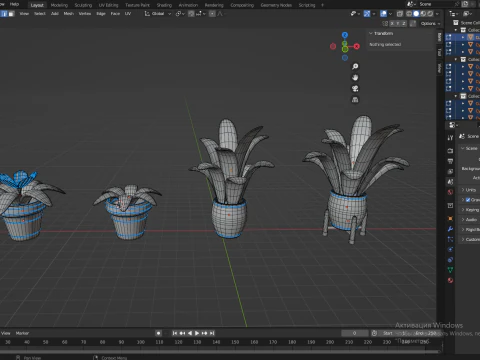Toggle show gizmos button
Viewport: 480px width, 360px height.
click(x=367, y=14)
